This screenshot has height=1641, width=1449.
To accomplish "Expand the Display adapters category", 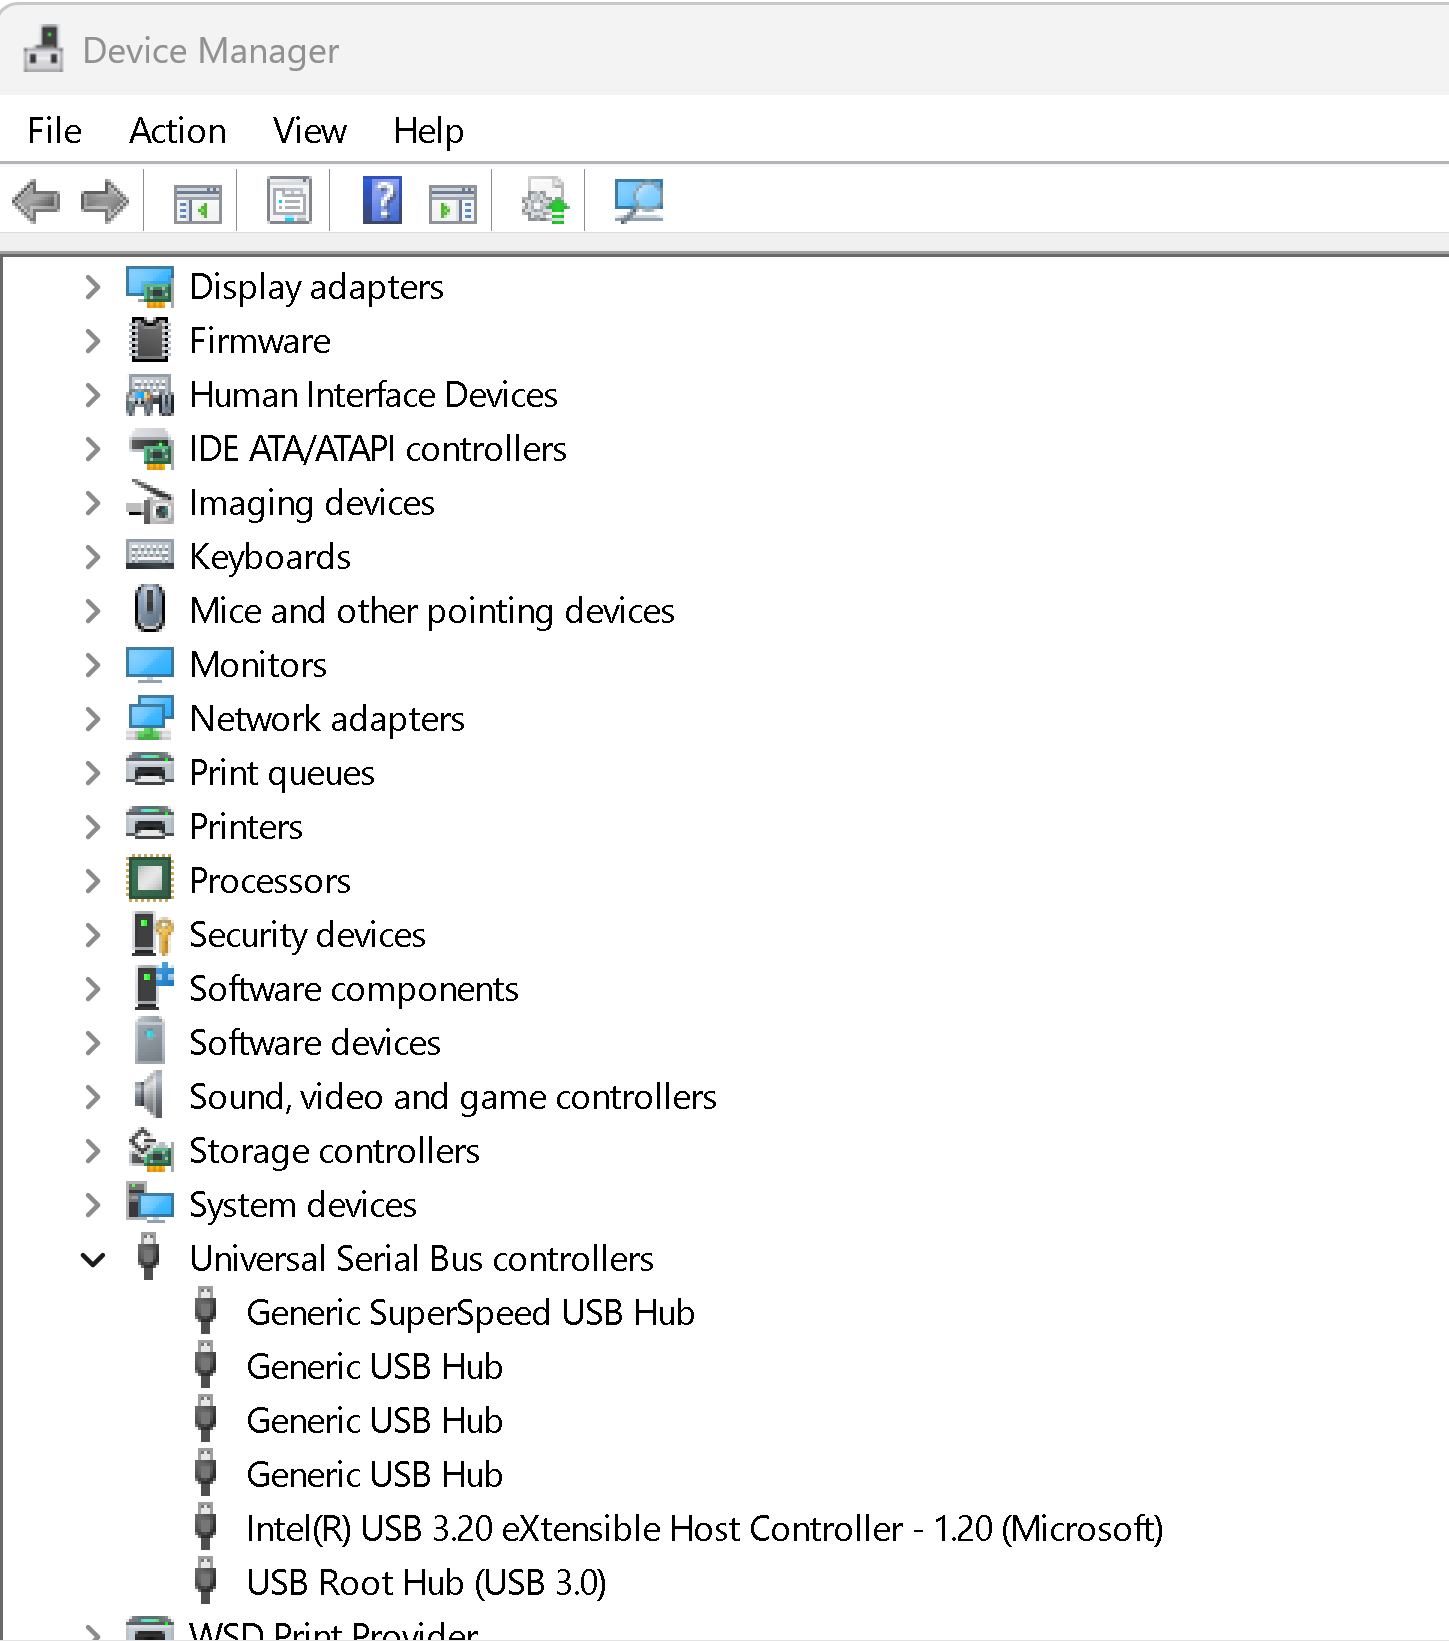I will click(x=93, y=287).
